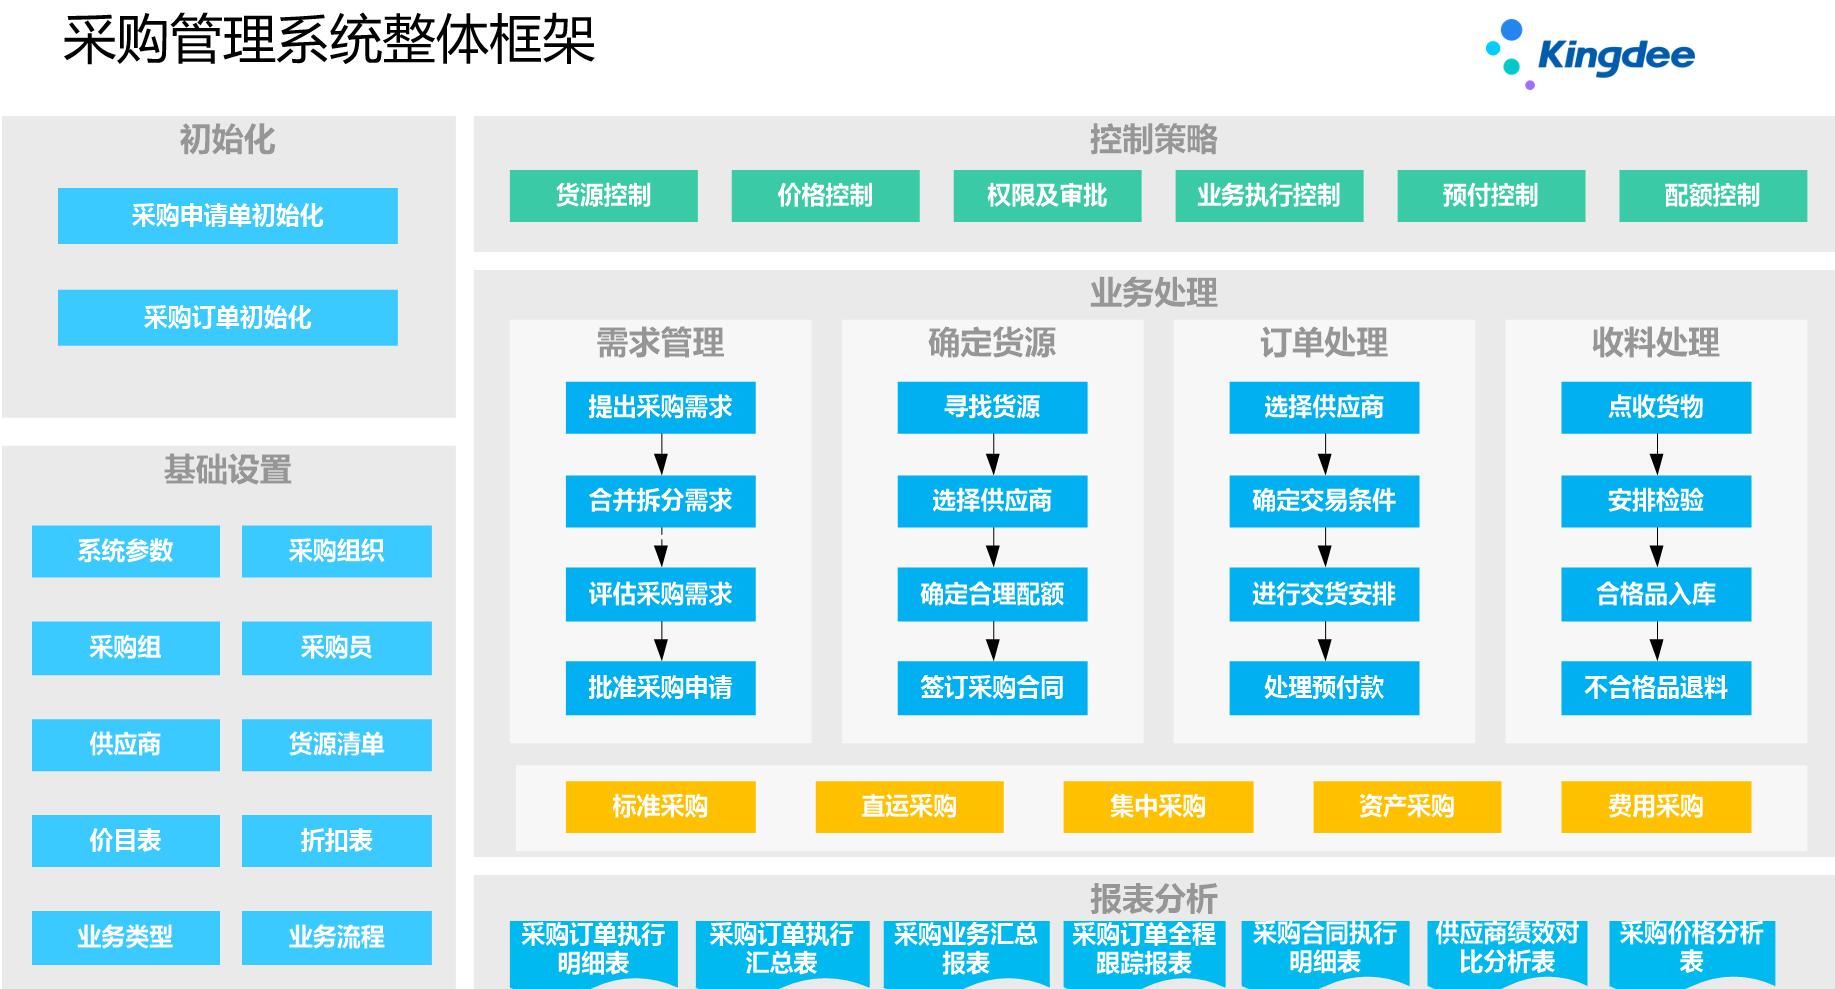Choose the 资产采购 yellow box

[x=1407, y=807]
